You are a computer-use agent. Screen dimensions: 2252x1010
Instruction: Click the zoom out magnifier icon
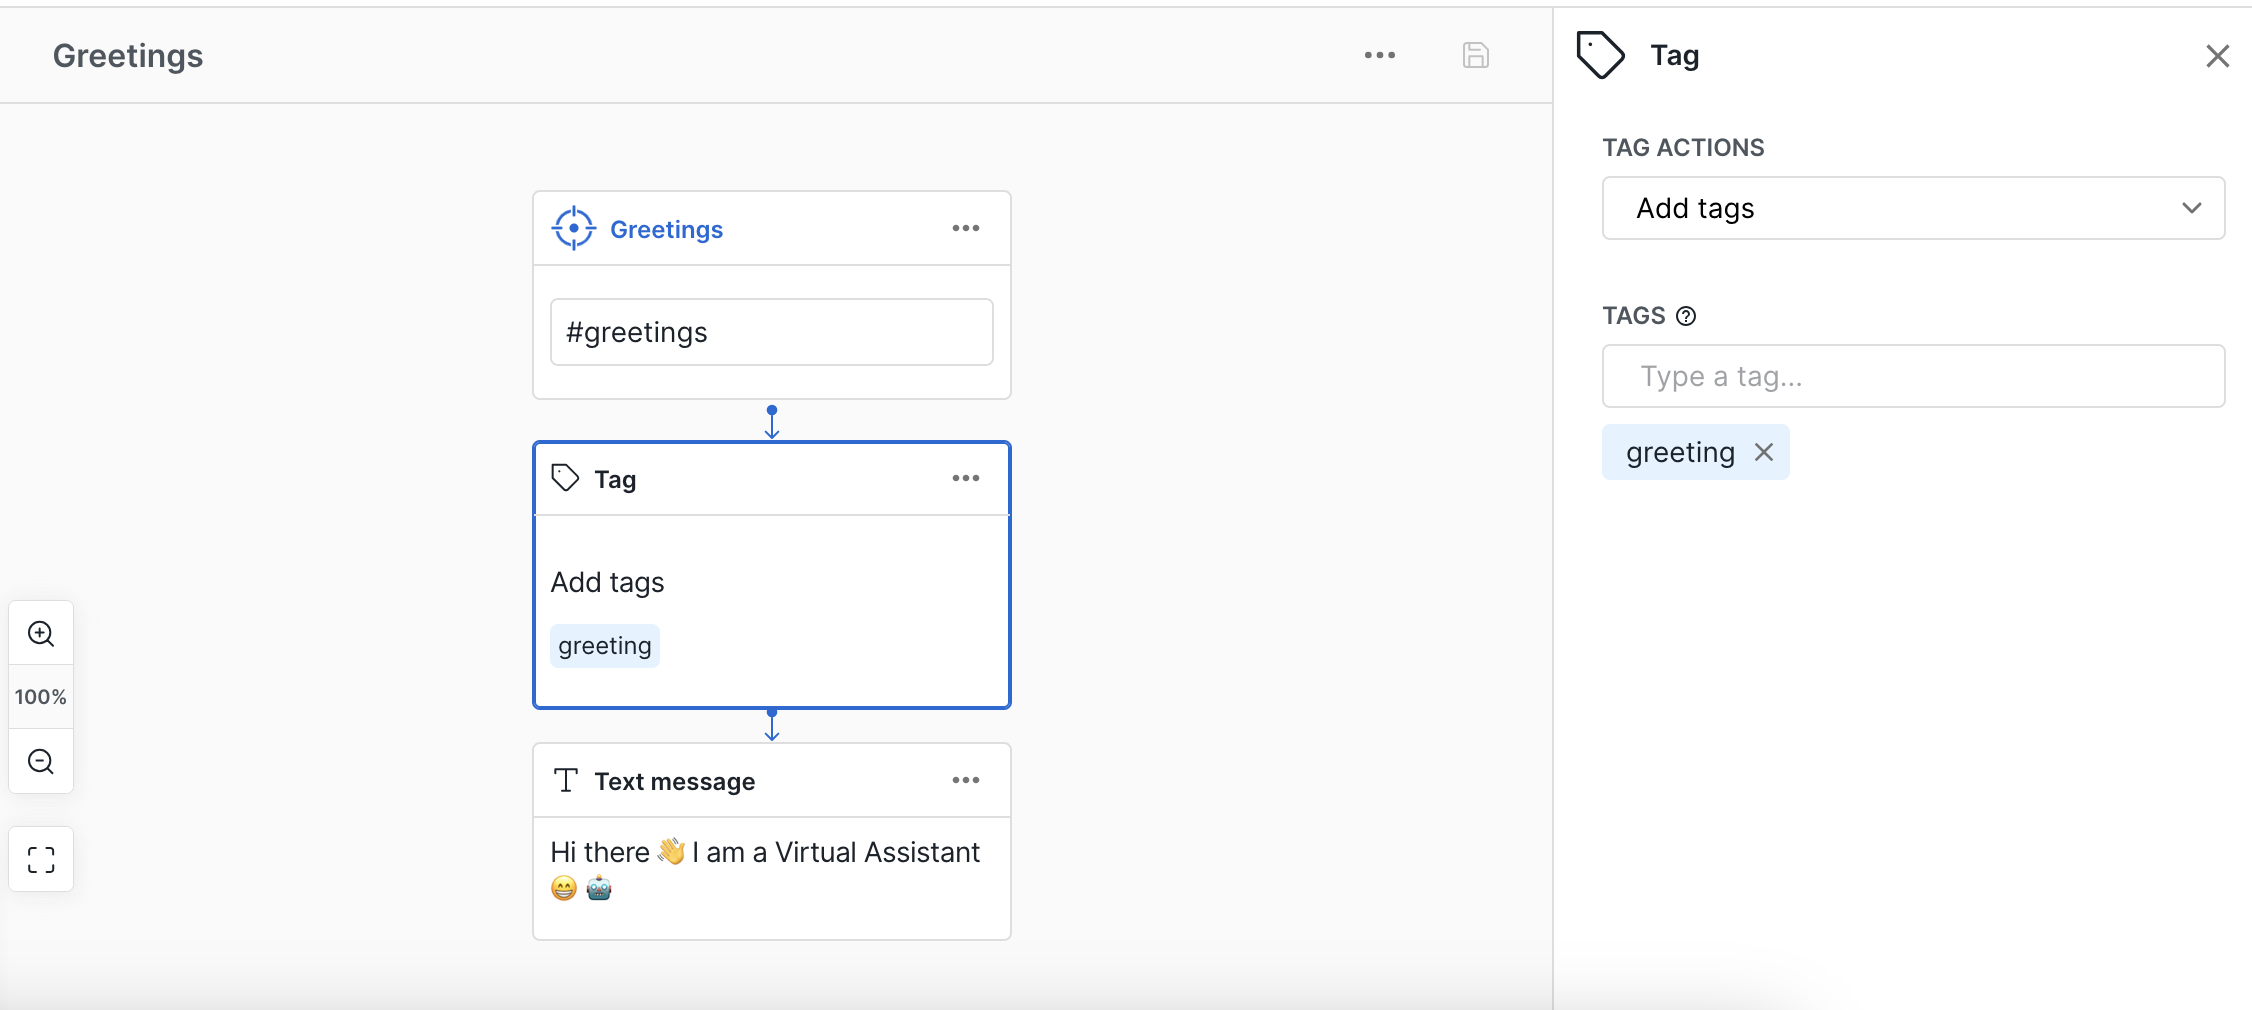[x=41, y=761]
